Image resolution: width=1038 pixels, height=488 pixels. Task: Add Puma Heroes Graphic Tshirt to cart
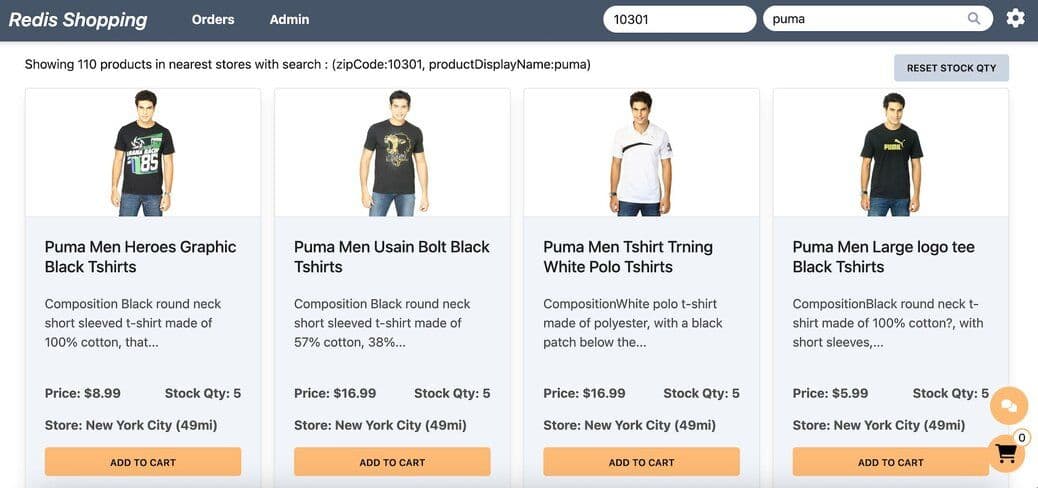coord(142,462)
